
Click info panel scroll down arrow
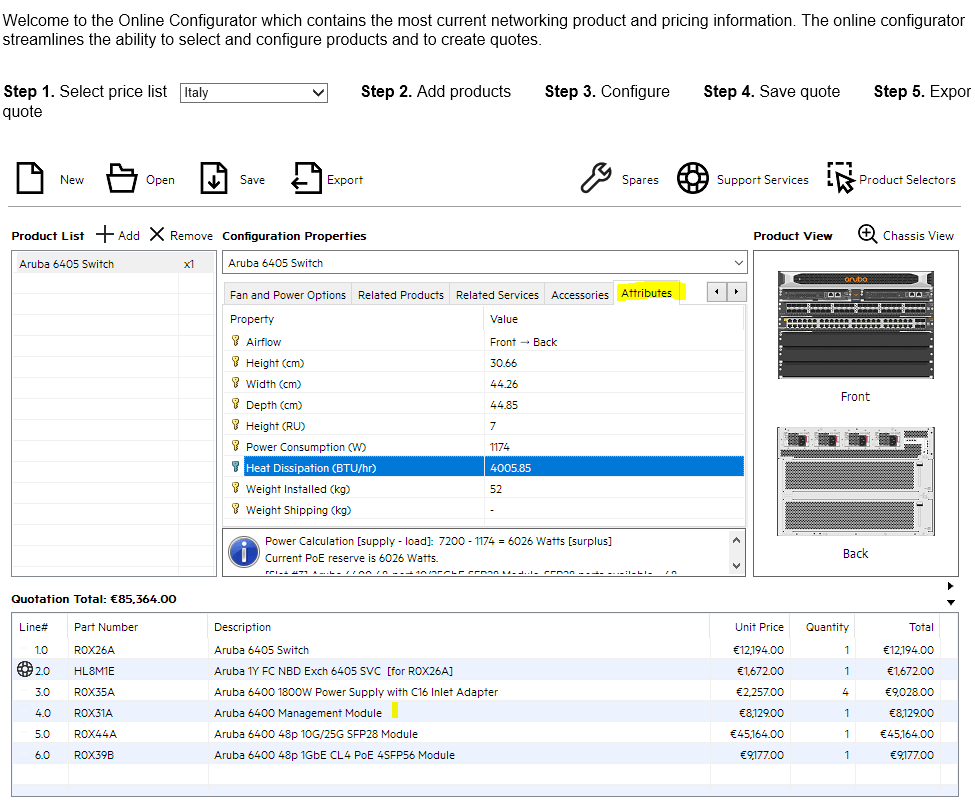(737, 565)
